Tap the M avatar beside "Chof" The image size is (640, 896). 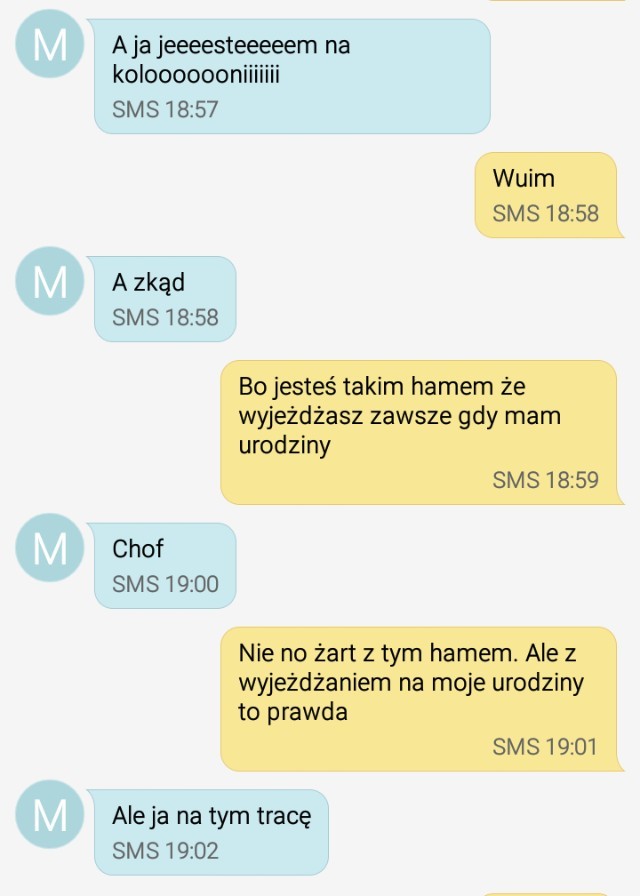pyautogui.click(x=50, y=547)
